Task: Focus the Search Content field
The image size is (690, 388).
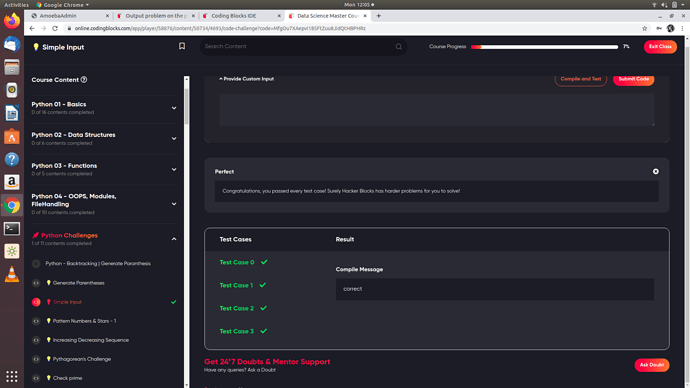Action: coord(303,47)
